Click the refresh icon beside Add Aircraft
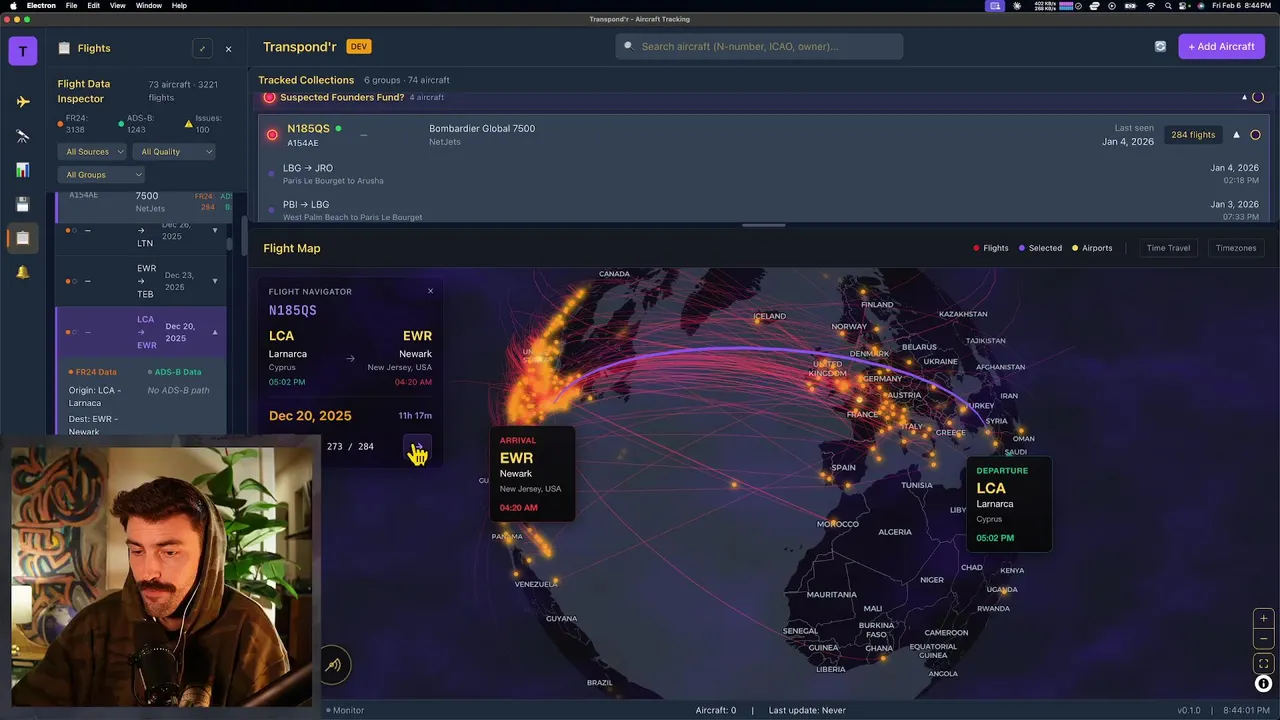1280x720 pixels. [1160, 46]
